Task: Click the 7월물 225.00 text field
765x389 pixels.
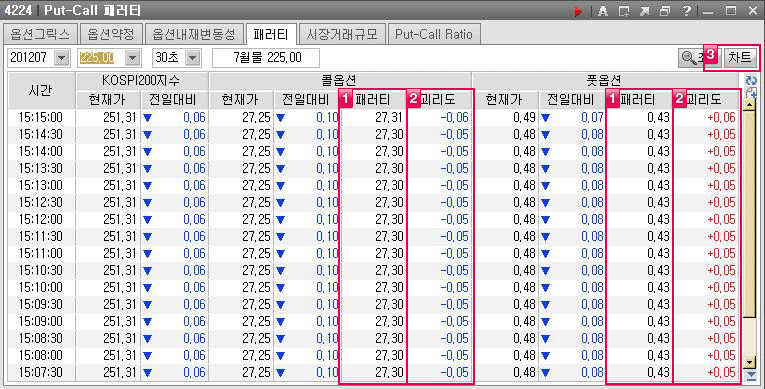Action: (266, 58)
